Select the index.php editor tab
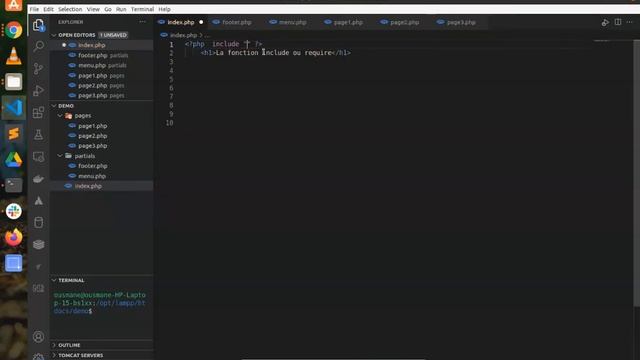The image size is (640, 360). 180,22
